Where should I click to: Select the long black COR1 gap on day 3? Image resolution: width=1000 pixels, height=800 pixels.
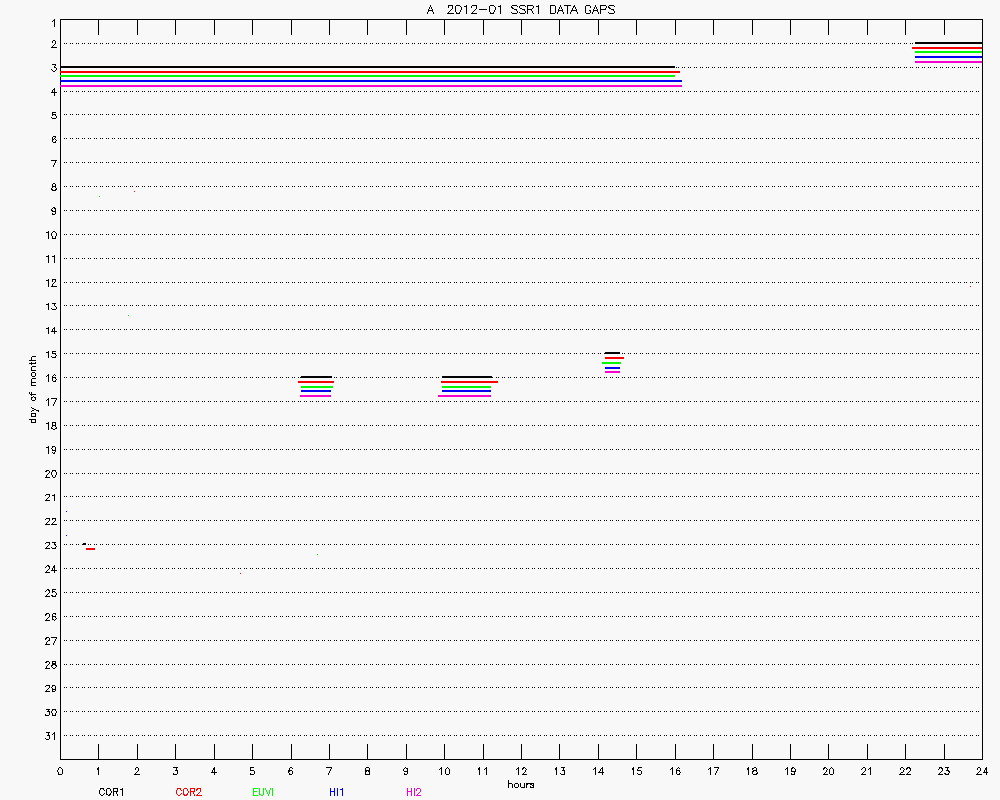pyautogui.click(x=368, y=67)
